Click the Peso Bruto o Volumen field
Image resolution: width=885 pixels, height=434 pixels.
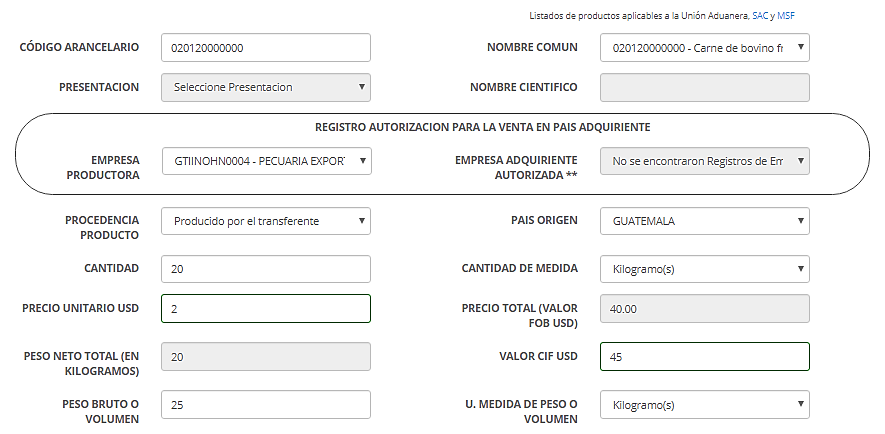click(x=266, y=405)
